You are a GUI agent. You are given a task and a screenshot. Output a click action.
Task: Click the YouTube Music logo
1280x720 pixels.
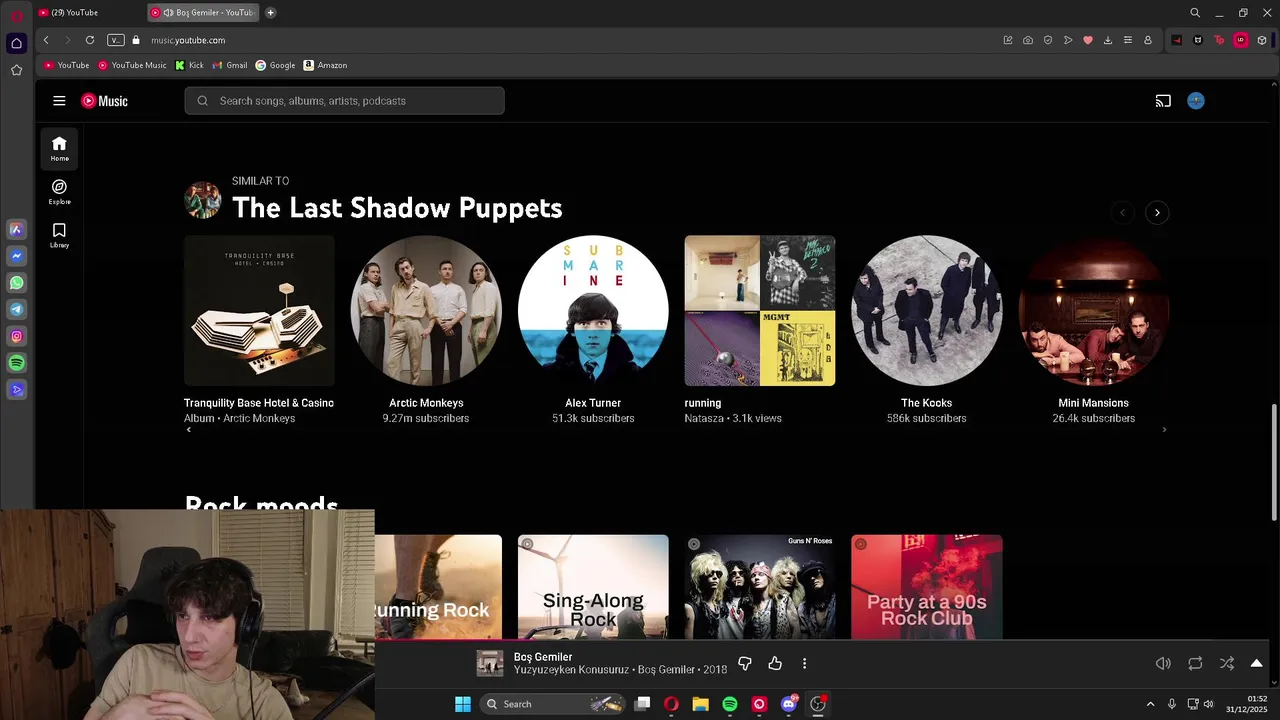pos(104,101)
